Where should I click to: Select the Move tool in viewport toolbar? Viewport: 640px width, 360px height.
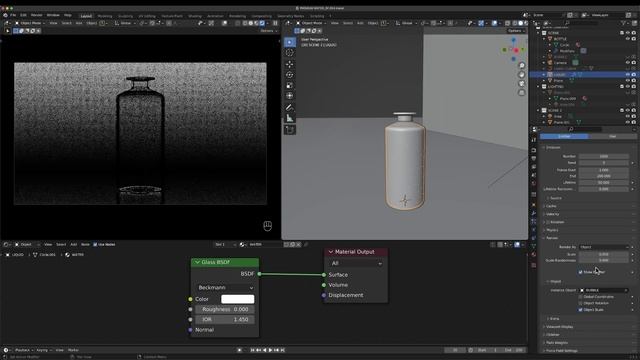289,64
